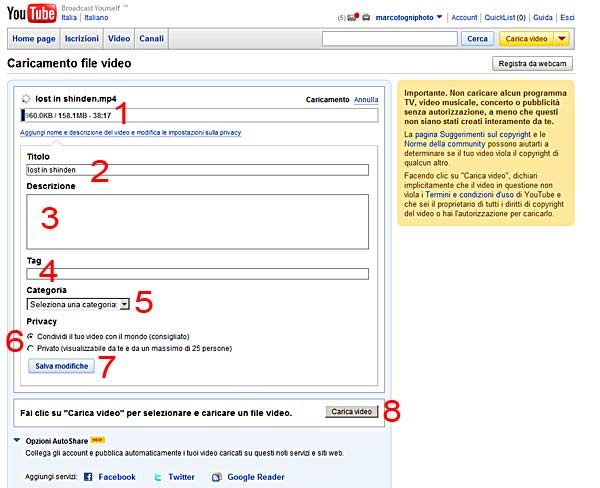Open the Account link
The height and width of the screenshot is (488, 600).
pyautogui.click(x=464, y=17)
